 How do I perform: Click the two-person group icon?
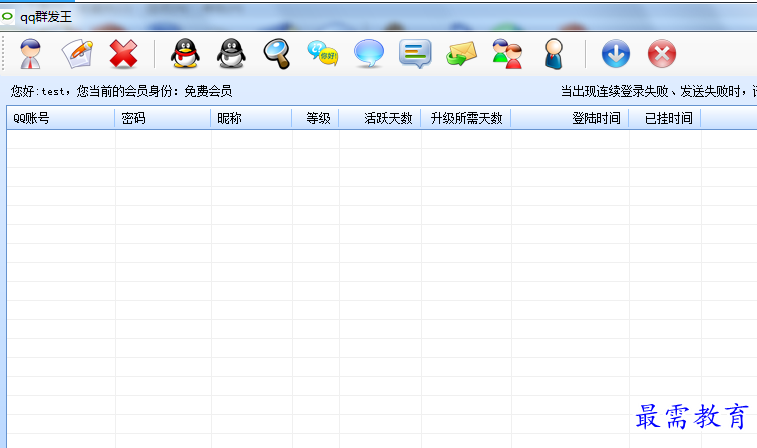[x=507, y=54]
